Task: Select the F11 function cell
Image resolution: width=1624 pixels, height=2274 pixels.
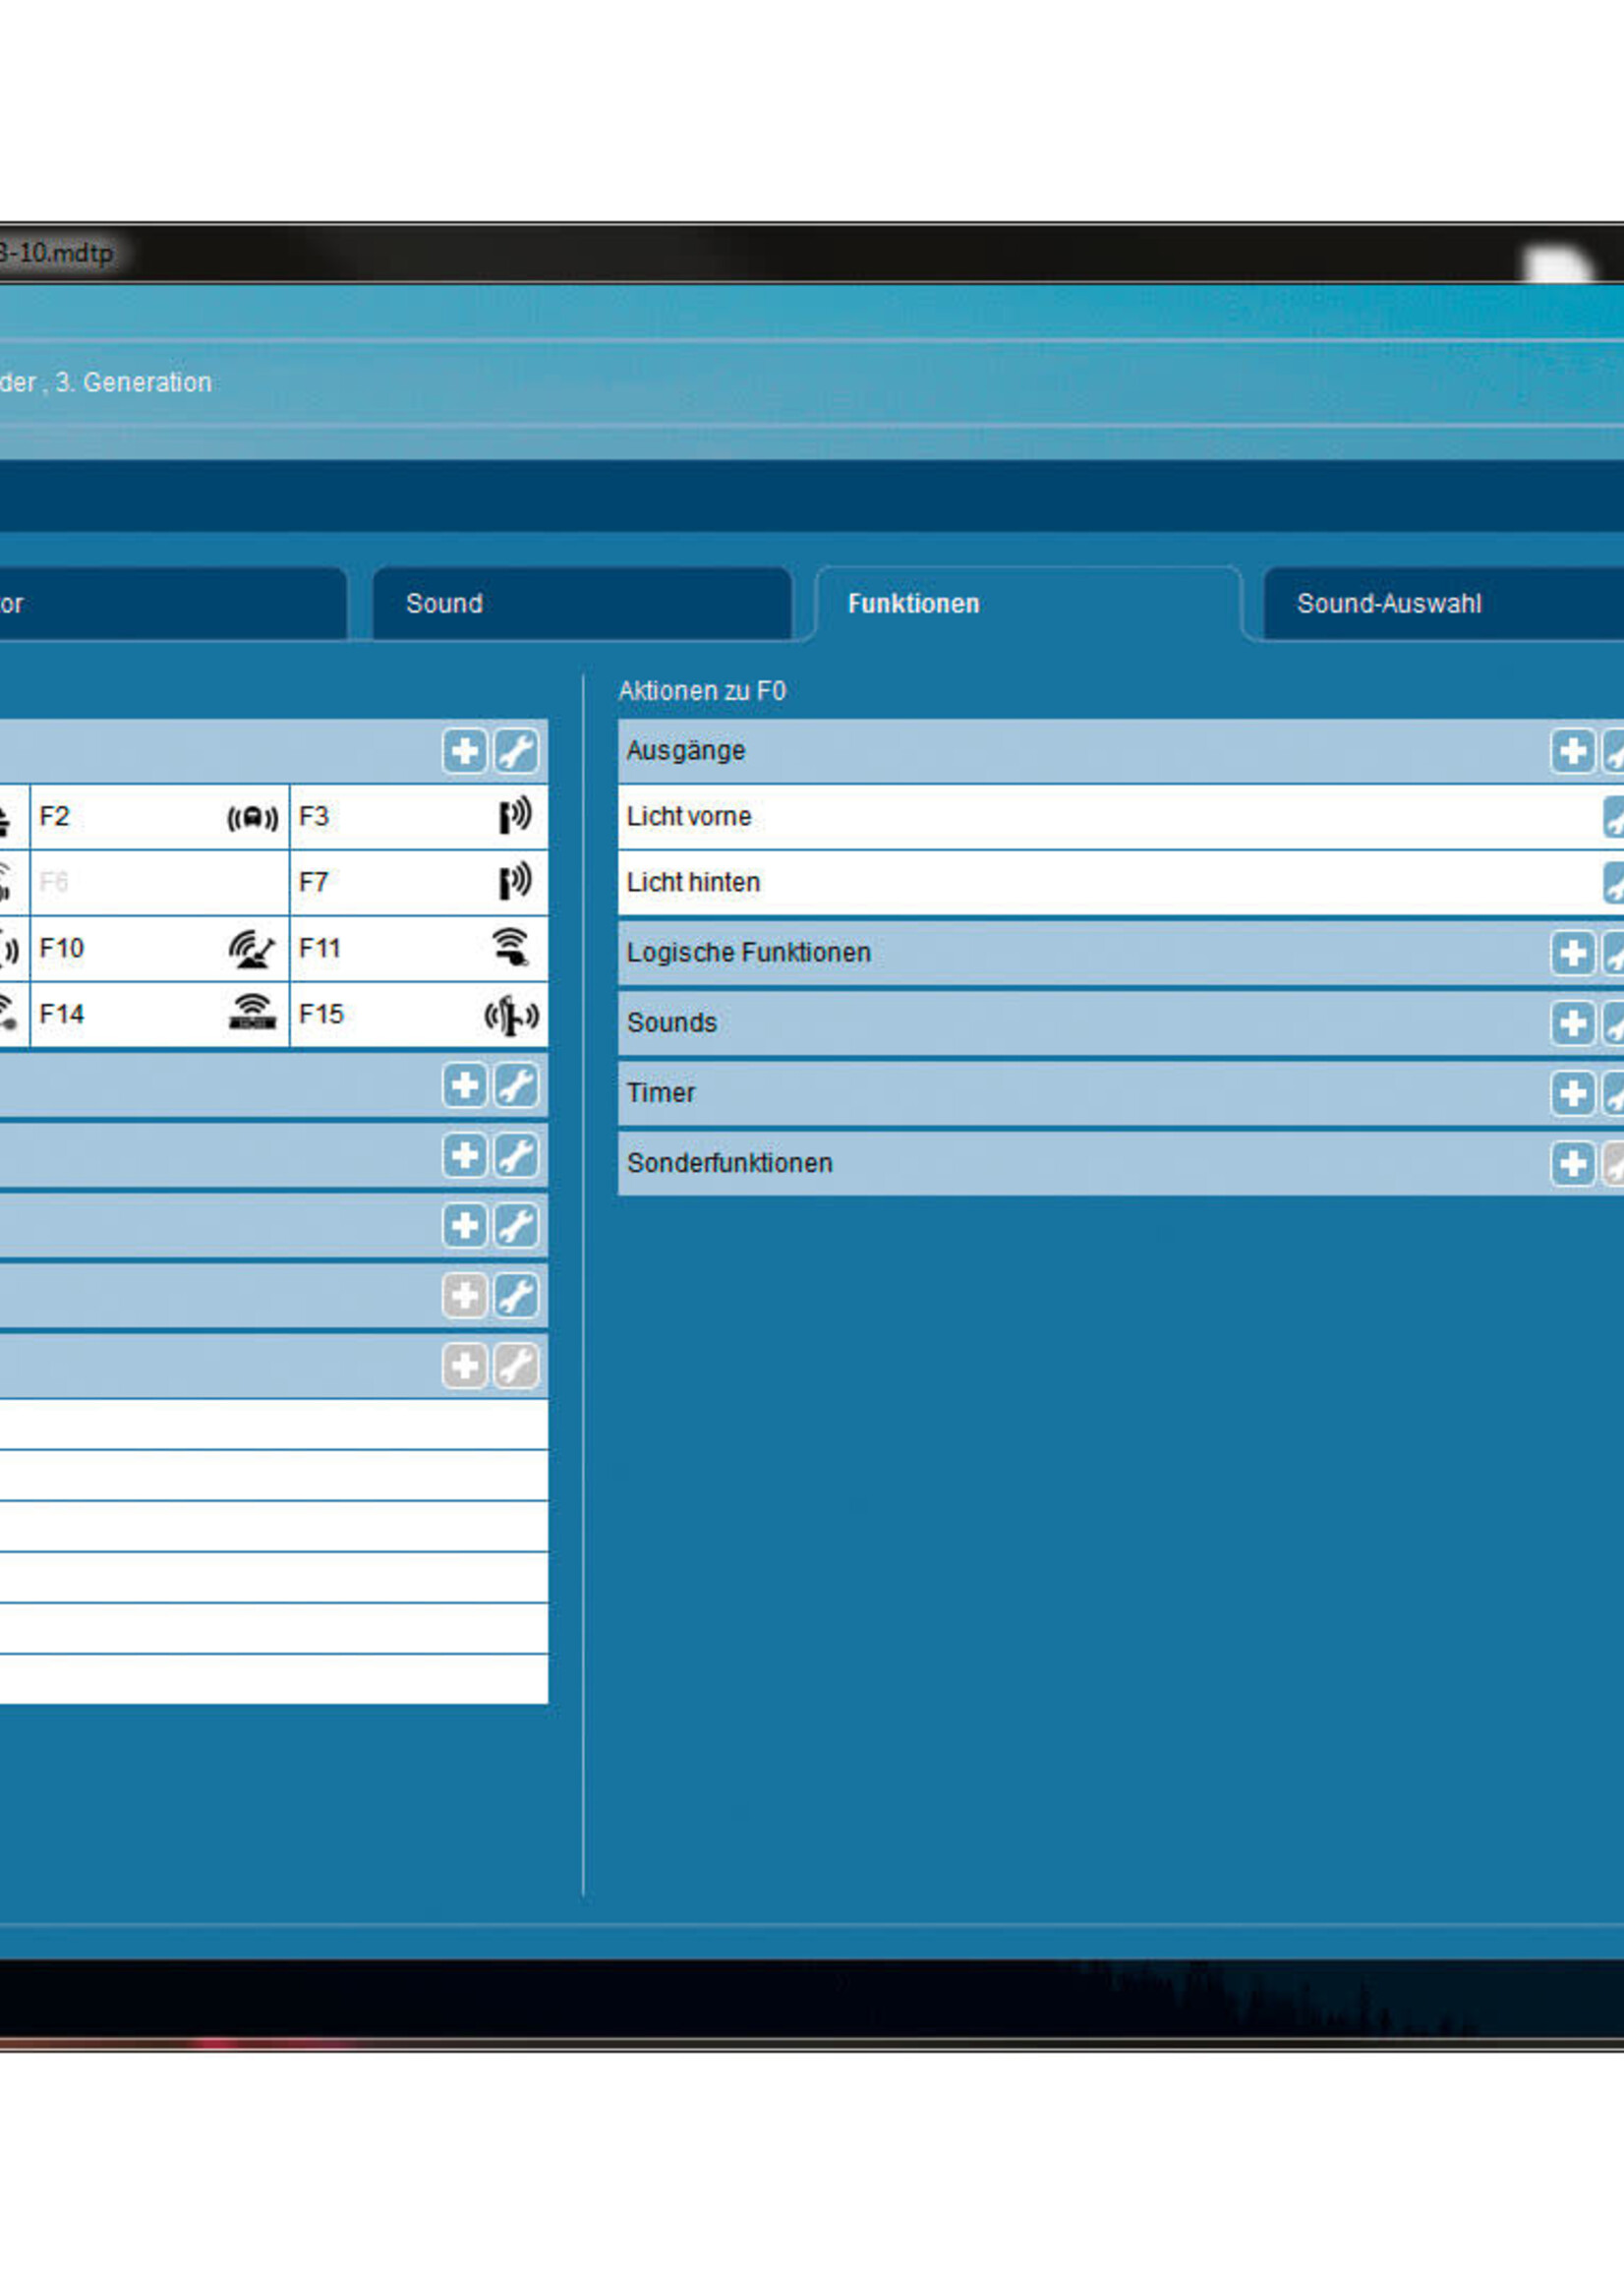Action: coord(418,948)
